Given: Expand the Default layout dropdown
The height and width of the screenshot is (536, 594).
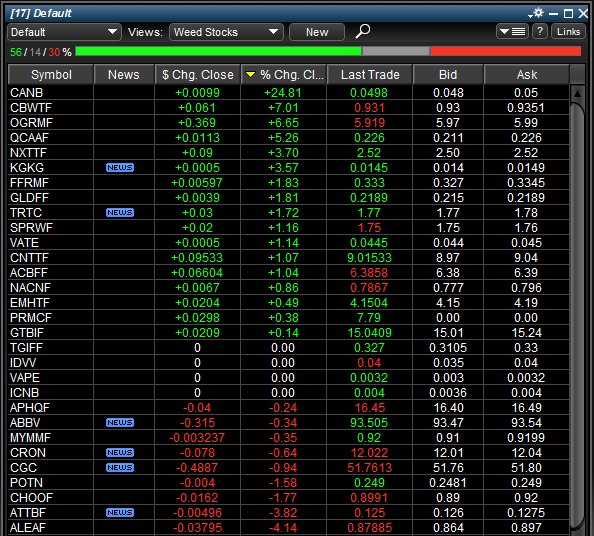Looking at the screenshot, I should [64, 32].
